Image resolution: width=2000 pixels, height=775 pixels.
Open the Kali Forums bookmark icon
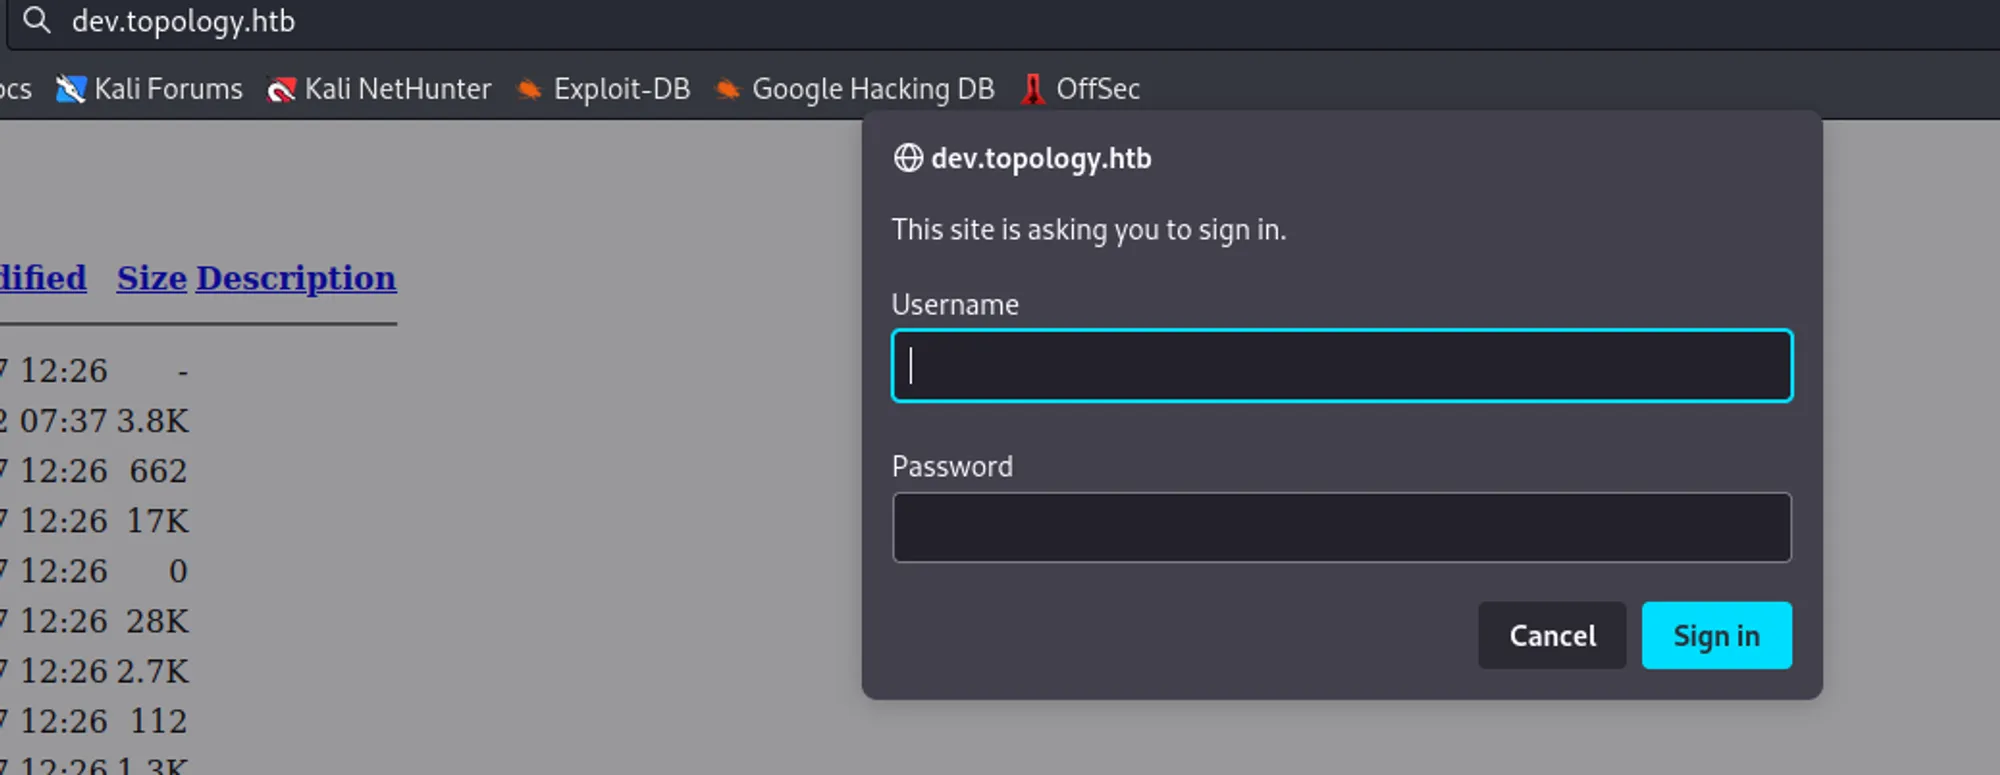point(70,89)
